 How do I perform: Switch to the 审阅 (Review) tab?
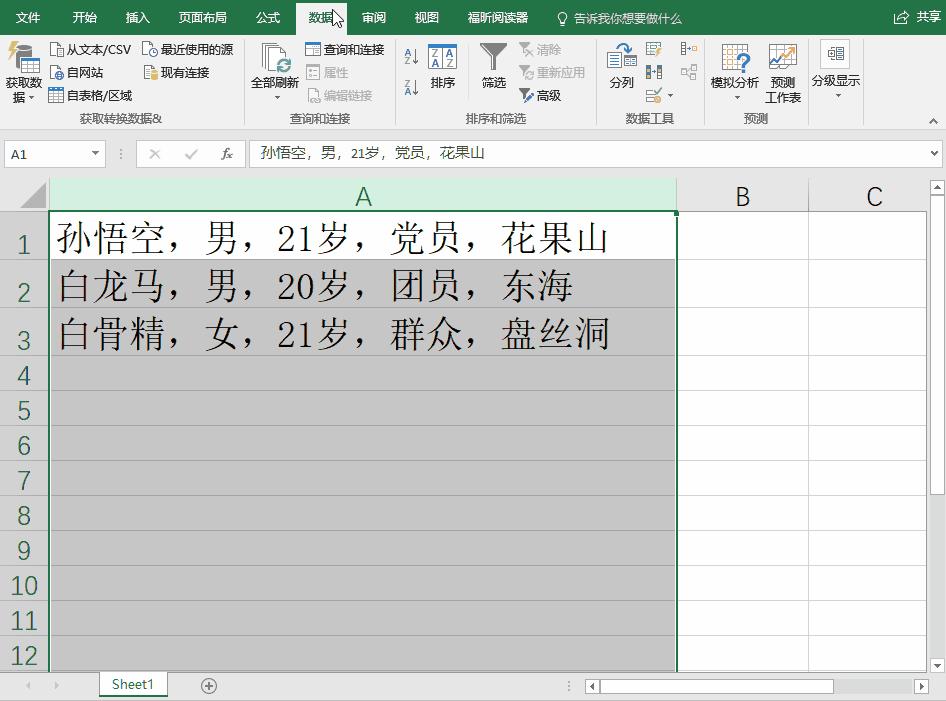pos(373,17)
